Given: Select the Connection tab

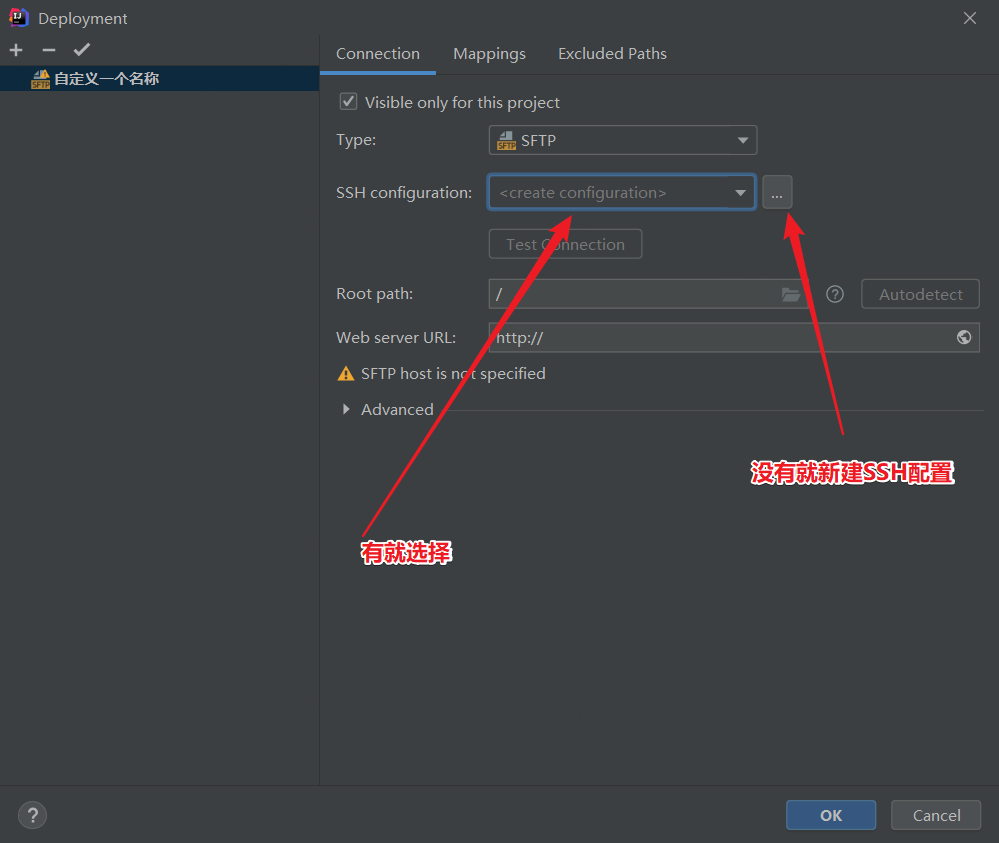Looking at the screenshot, I should 378,54.
